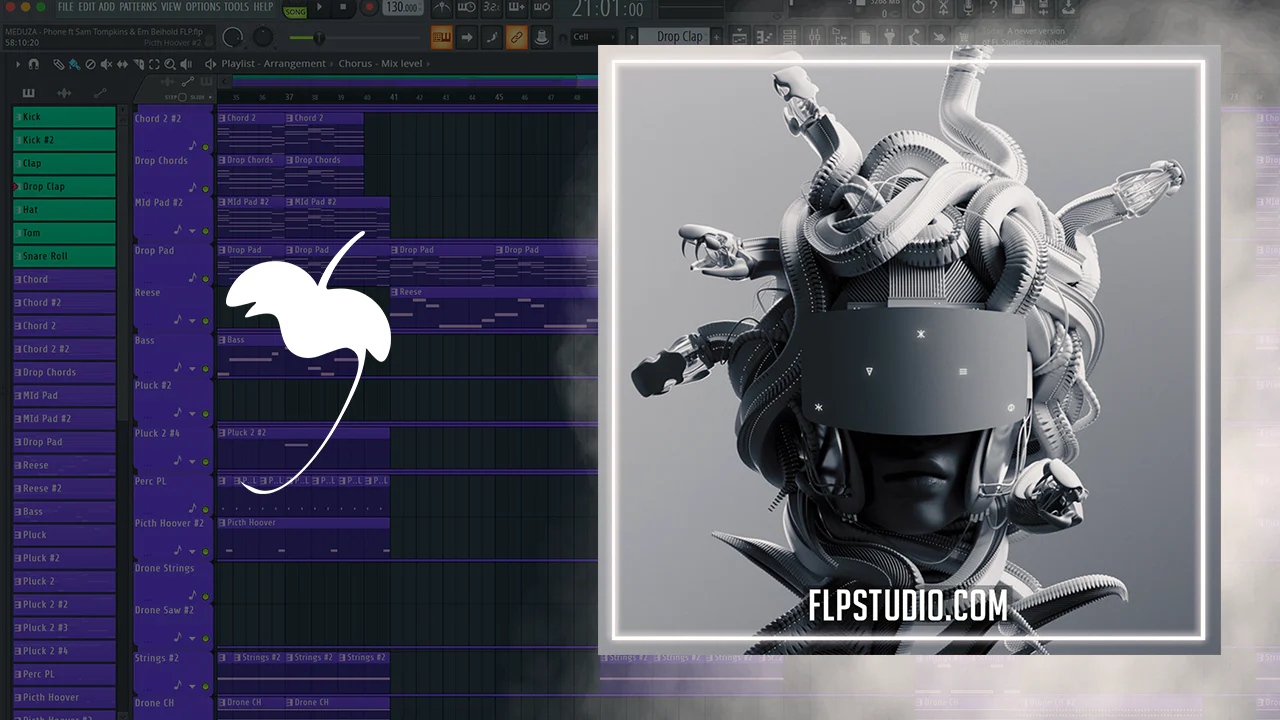Select the Delete tool in playlist toolbar
This screenshot has height=720, width=1280.
[x=90, y=64]
